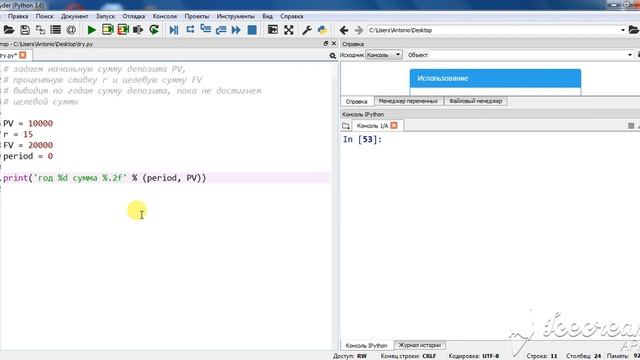Run cell and advance icon

click(123, 30)
